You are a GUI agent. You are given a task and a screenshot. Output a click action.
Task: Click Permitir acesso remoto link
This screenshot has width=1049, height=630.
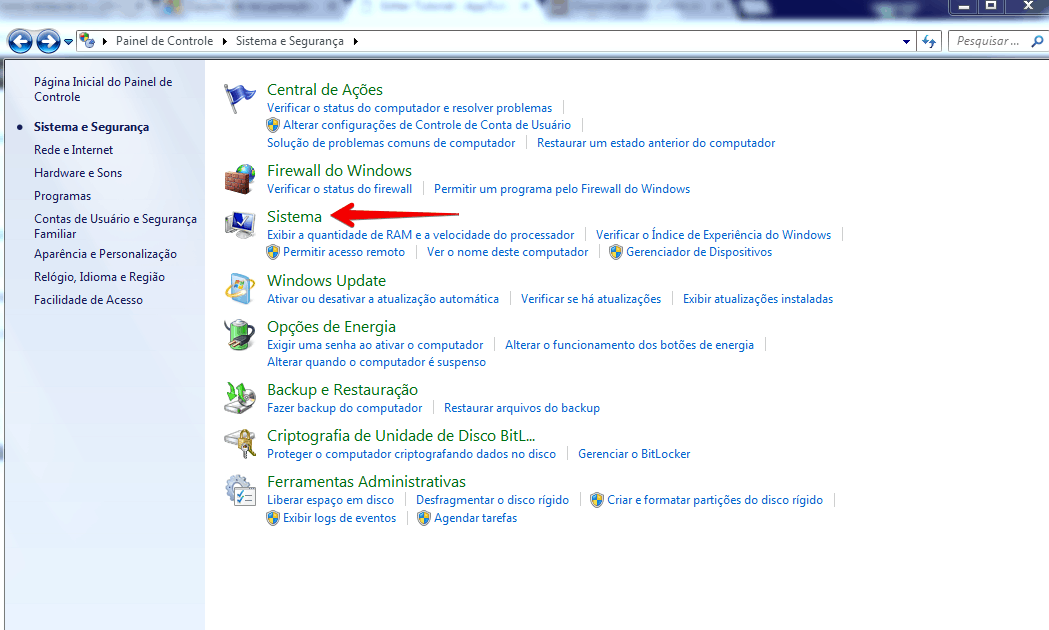coord(344,252)
